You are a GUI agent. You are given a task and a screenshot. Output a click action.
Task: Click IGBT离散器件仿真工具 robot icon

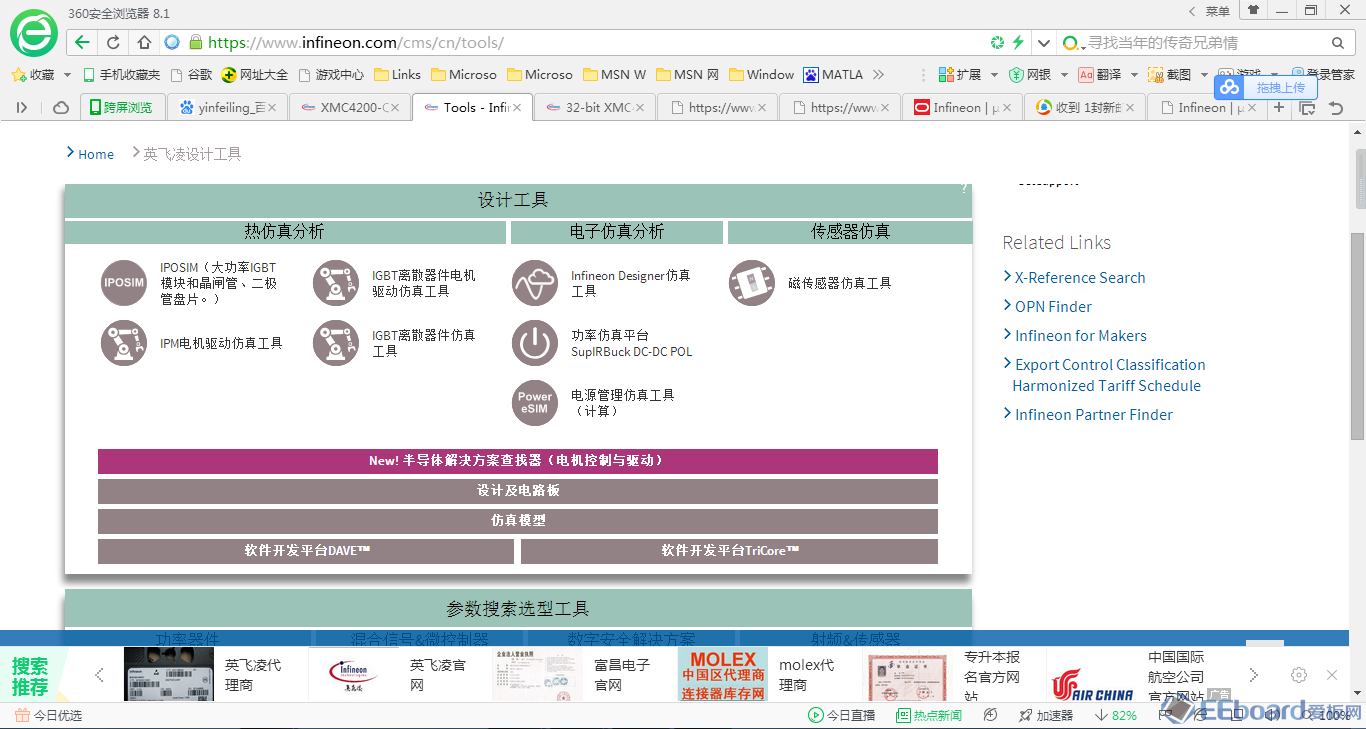pos(336,343)
